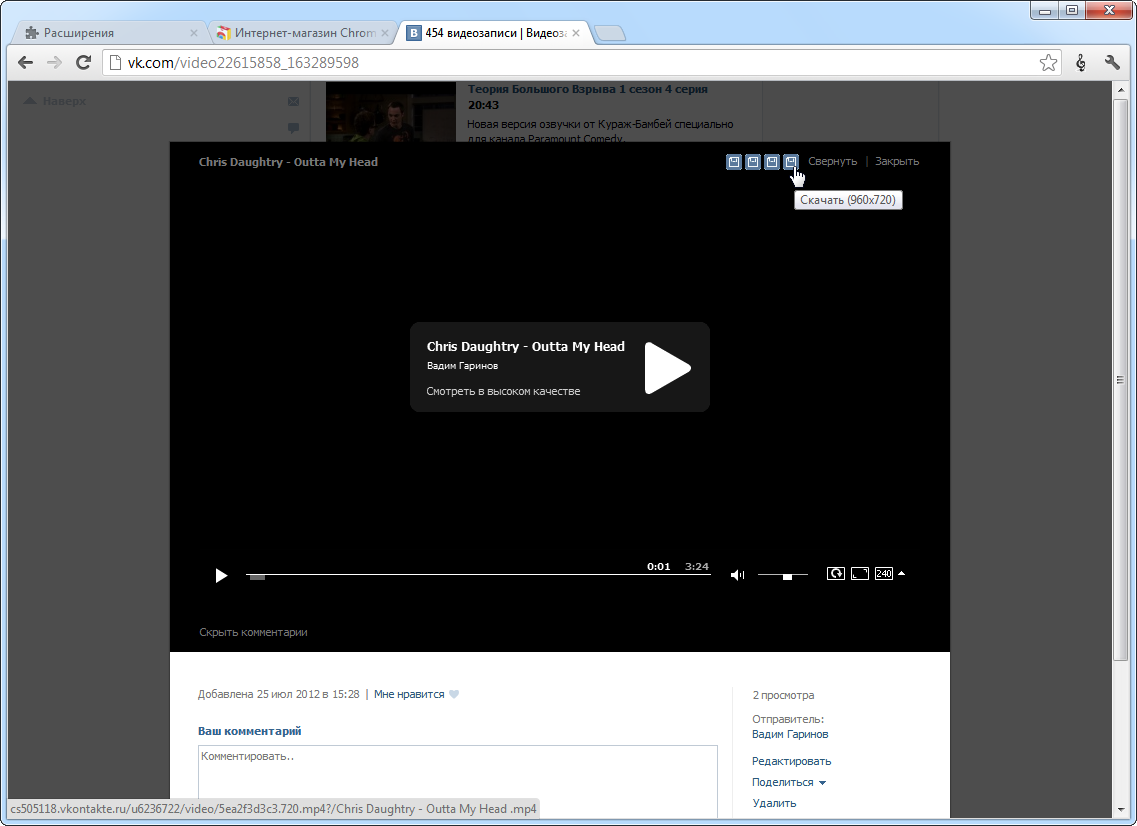Click the third download floppy icon
Screen dimensions: 1137x826
(x=772, y=162)
